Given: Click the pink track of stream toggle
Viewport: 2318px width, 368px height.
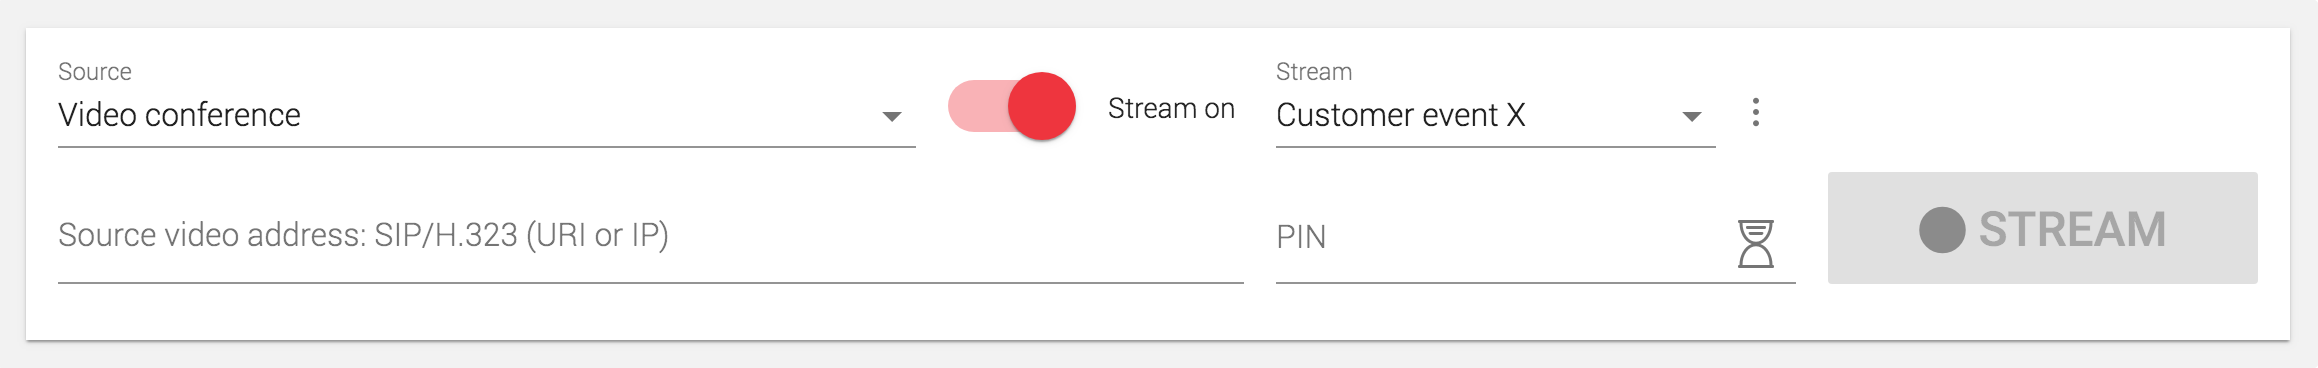Looking at the screenshot, I should (977, 106).
